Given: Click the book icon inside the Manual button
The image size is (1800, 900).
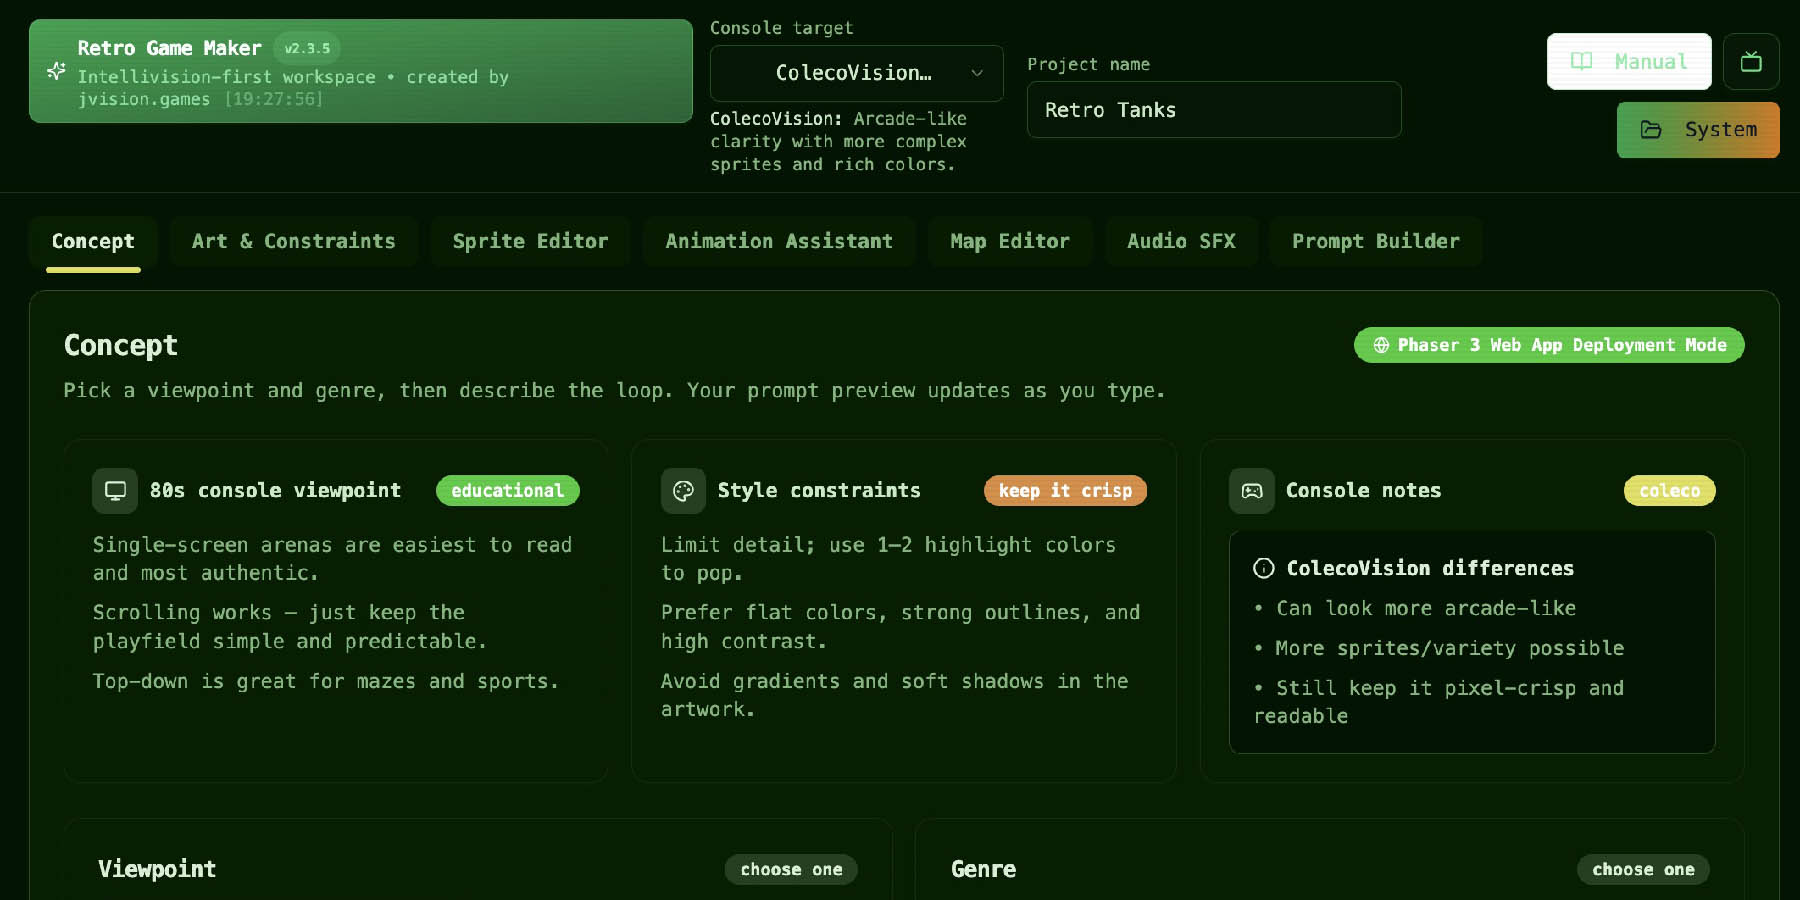Looking at the screenshot, I should point(1583,61).
